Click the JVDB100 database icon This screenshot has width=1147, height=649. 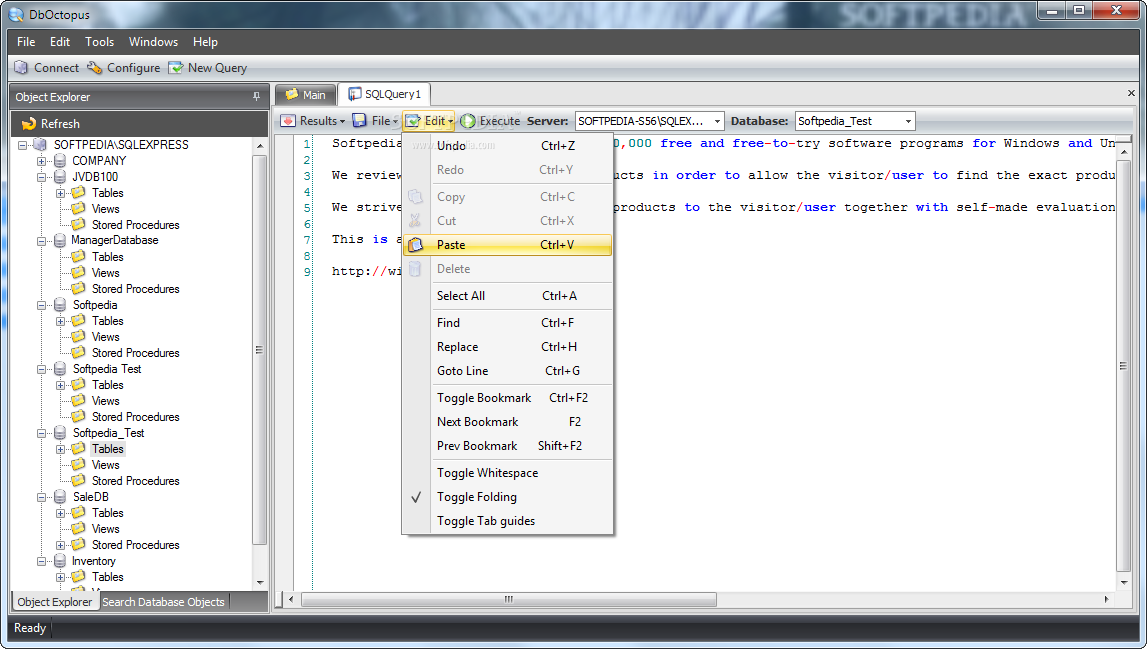pos(60,177)
